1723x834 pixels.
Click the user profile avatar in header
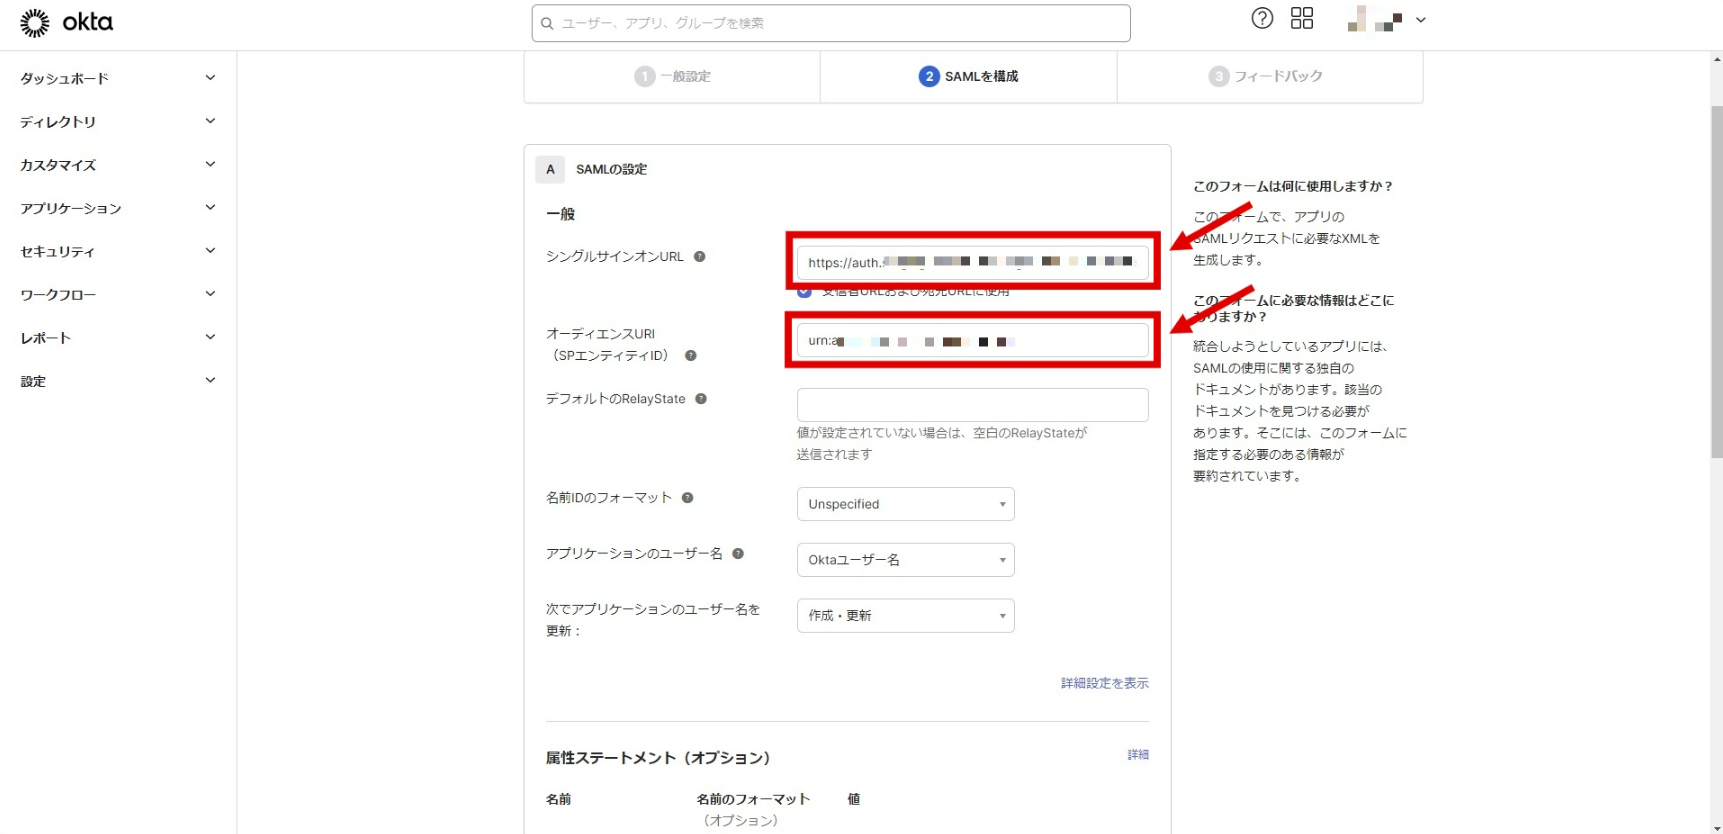(1375, 19)
